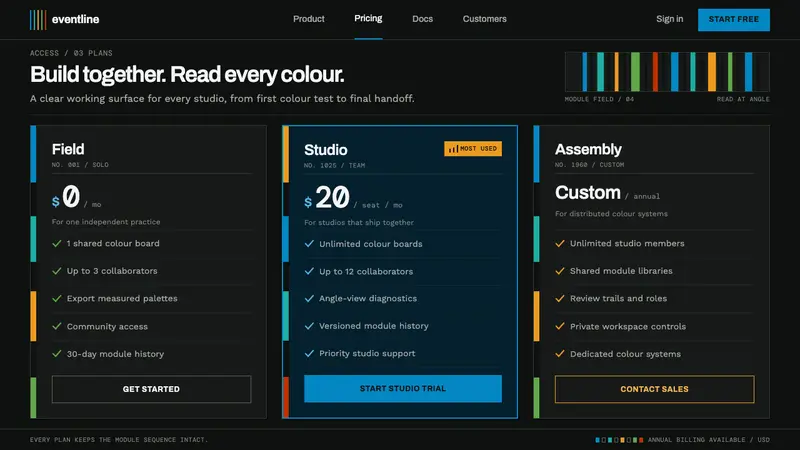Click checkmark beside Community access
The height and width of the screenshot is (450, 800).
coord(57,326)
